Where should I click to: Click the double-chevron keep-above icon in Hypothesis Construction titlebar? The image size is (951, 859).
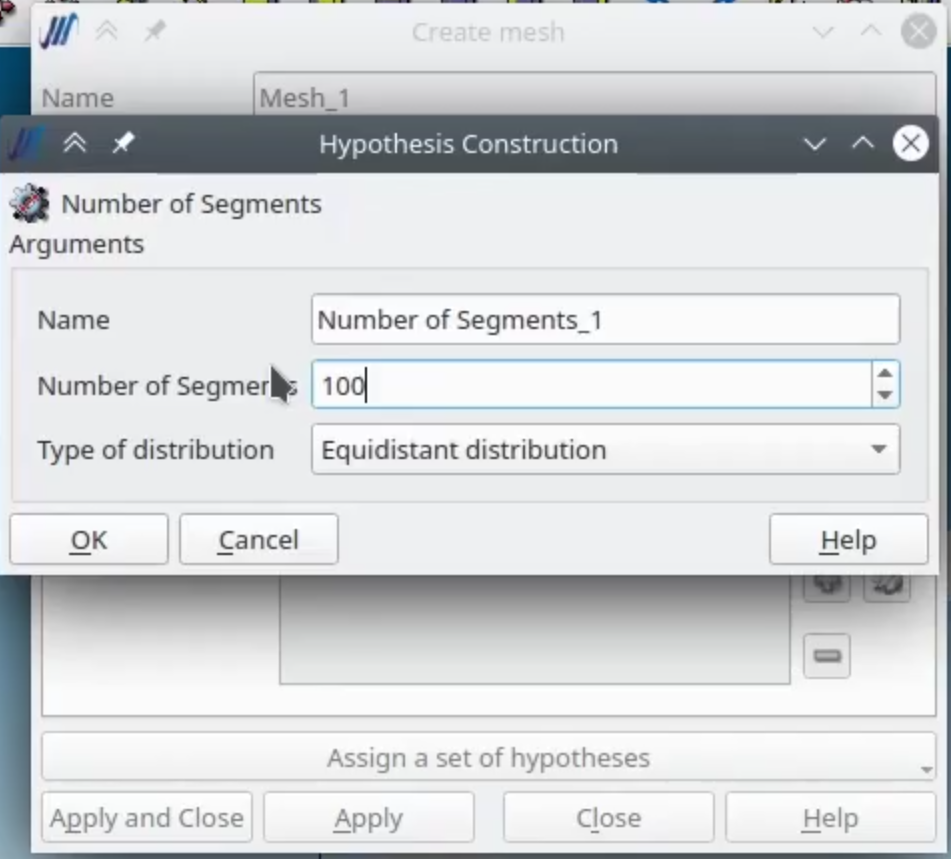(75, 143)
